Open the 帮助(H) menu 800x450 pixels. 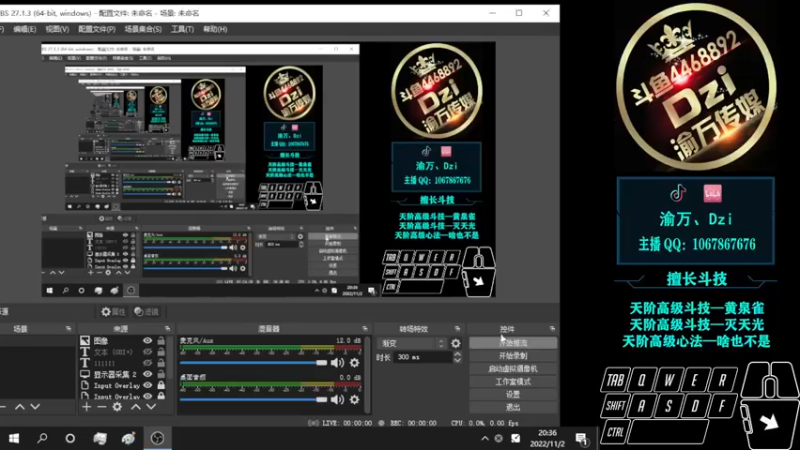coord(215,29)
